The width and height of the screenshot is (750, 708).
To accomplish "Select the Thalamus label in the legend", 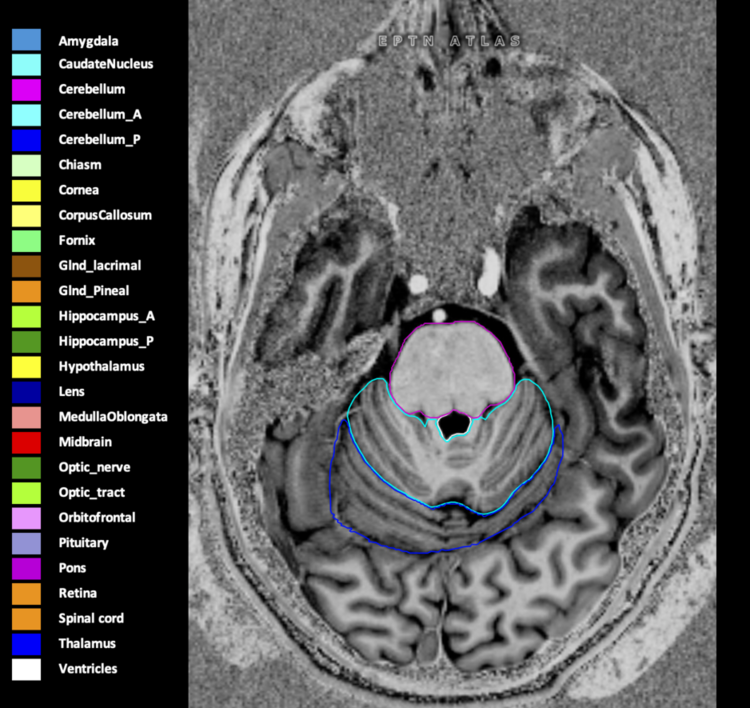I will pyautogui.click(x=87, y=644).
